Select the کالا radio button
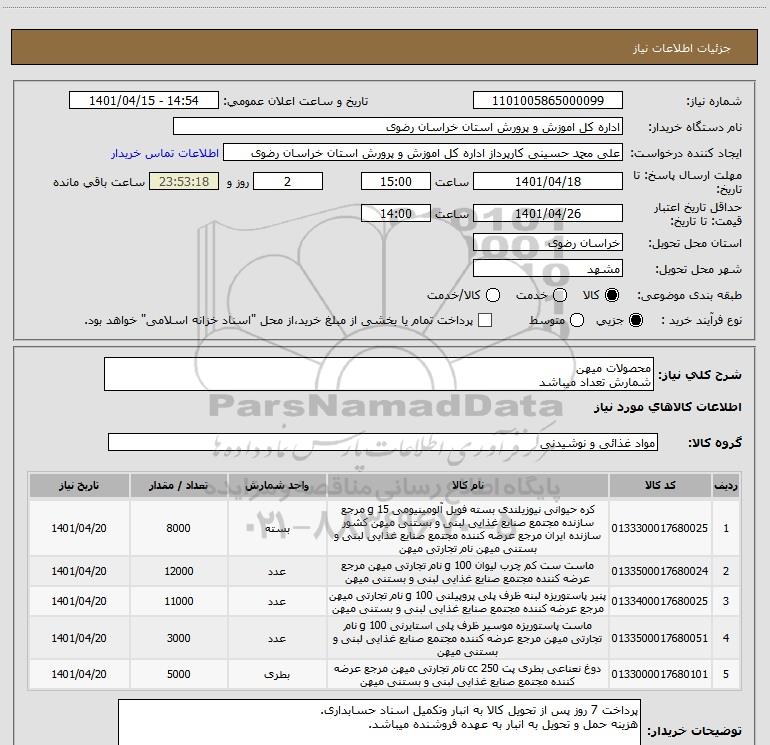This screenshot has width=770, height=745. (x=612, y=295)
